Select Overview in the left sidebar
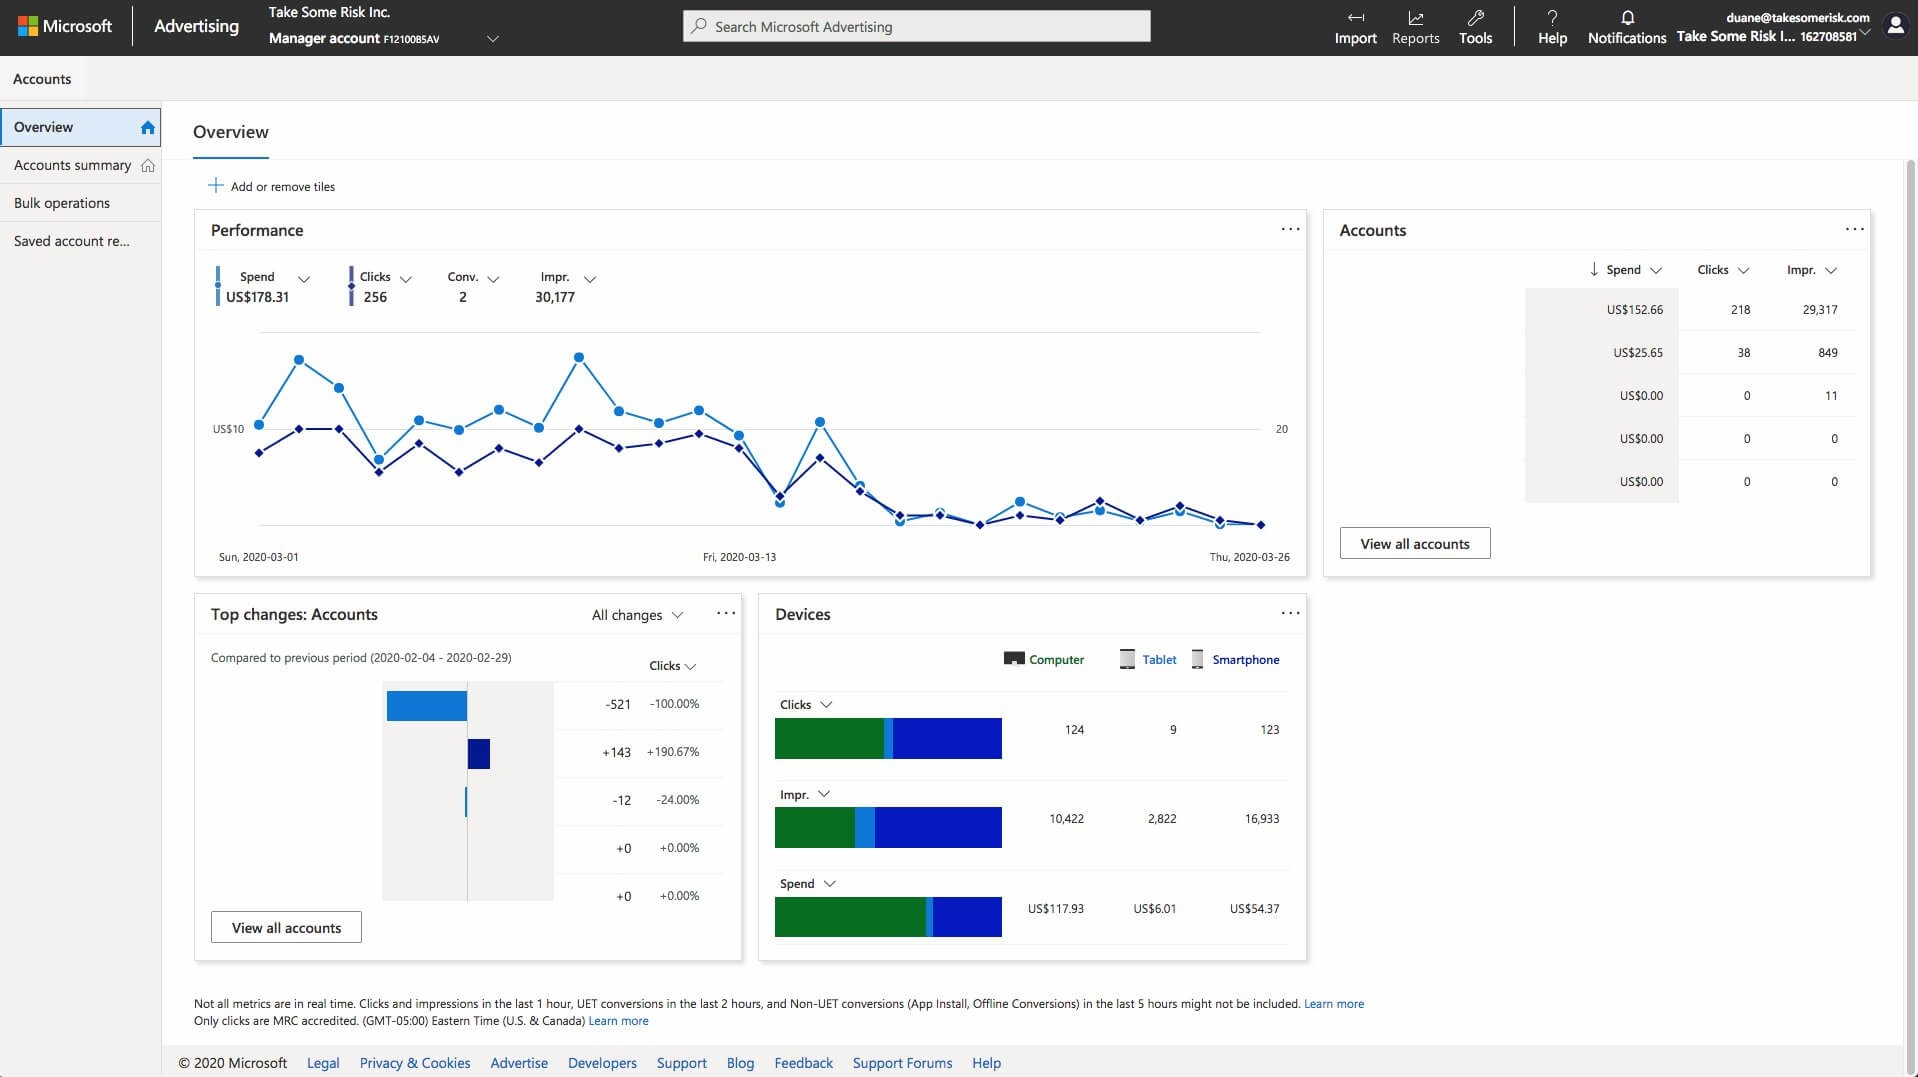 pos(80,127)
